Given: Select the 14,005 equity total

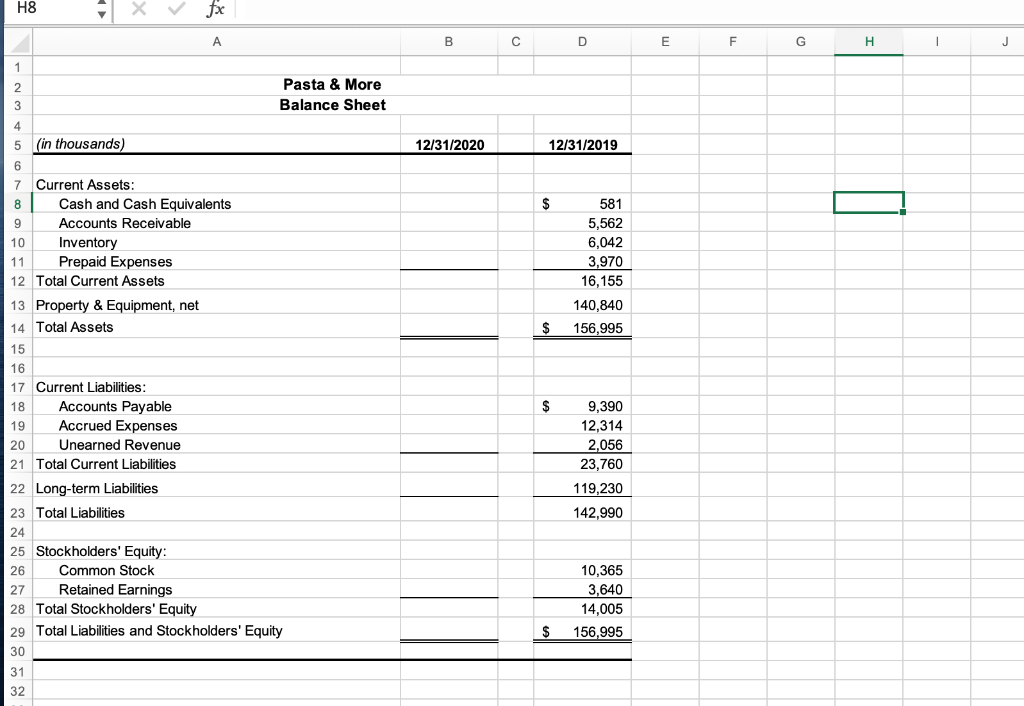Looking at the screenshot, I should [x=583, y=609].
